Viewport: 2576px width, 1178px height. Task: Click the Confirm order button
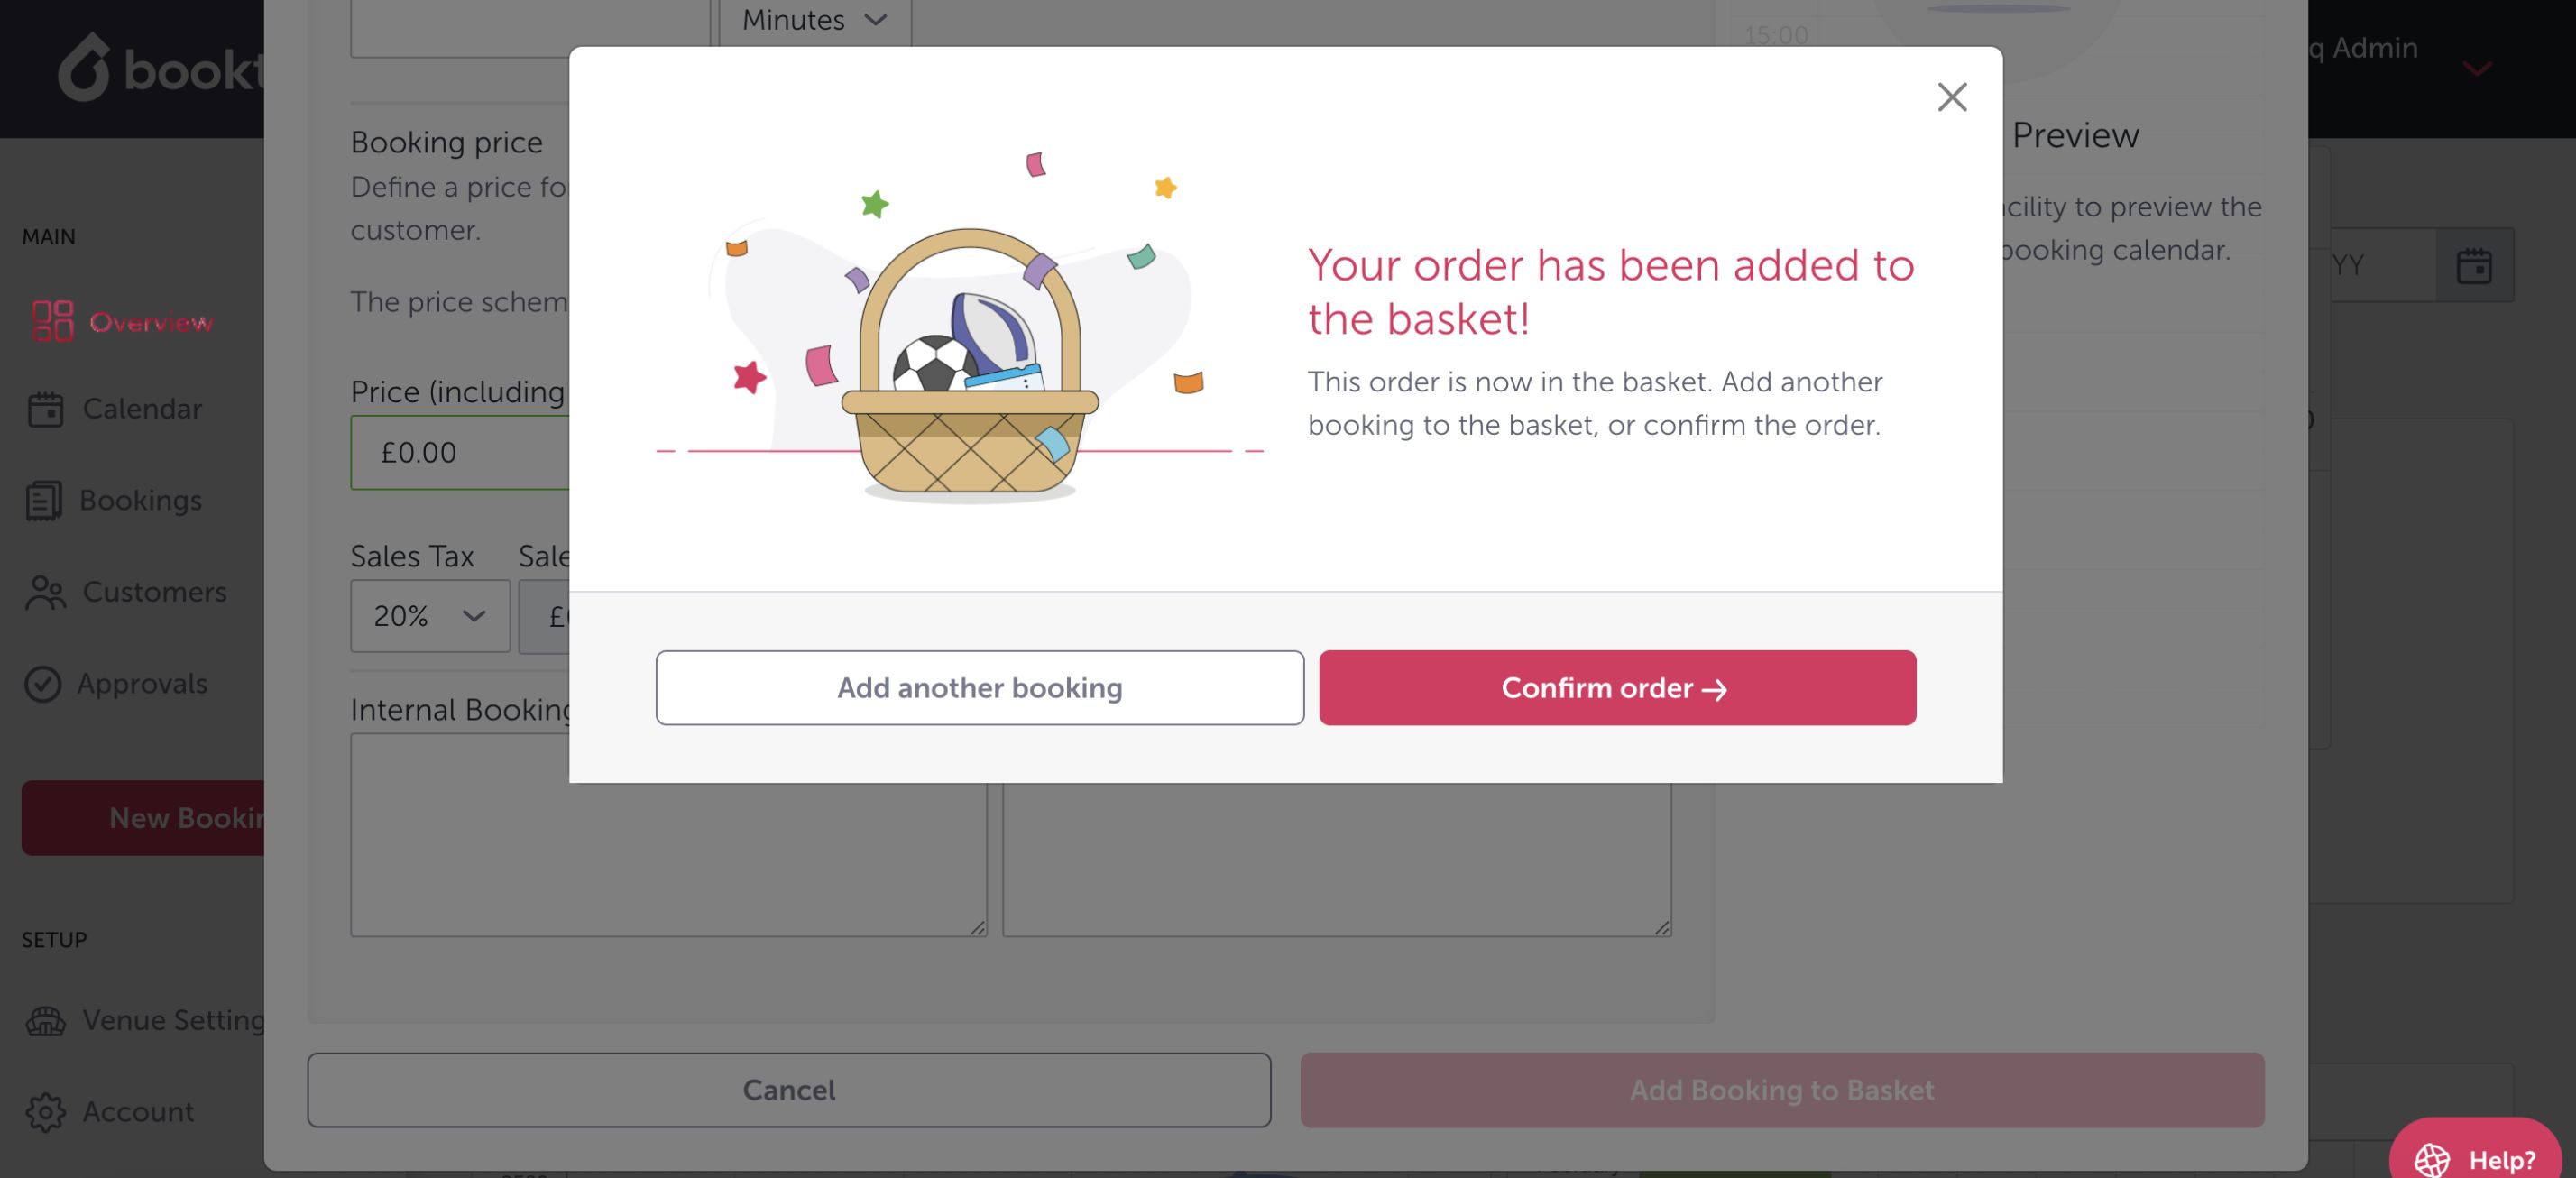(x=1617, y=688)
